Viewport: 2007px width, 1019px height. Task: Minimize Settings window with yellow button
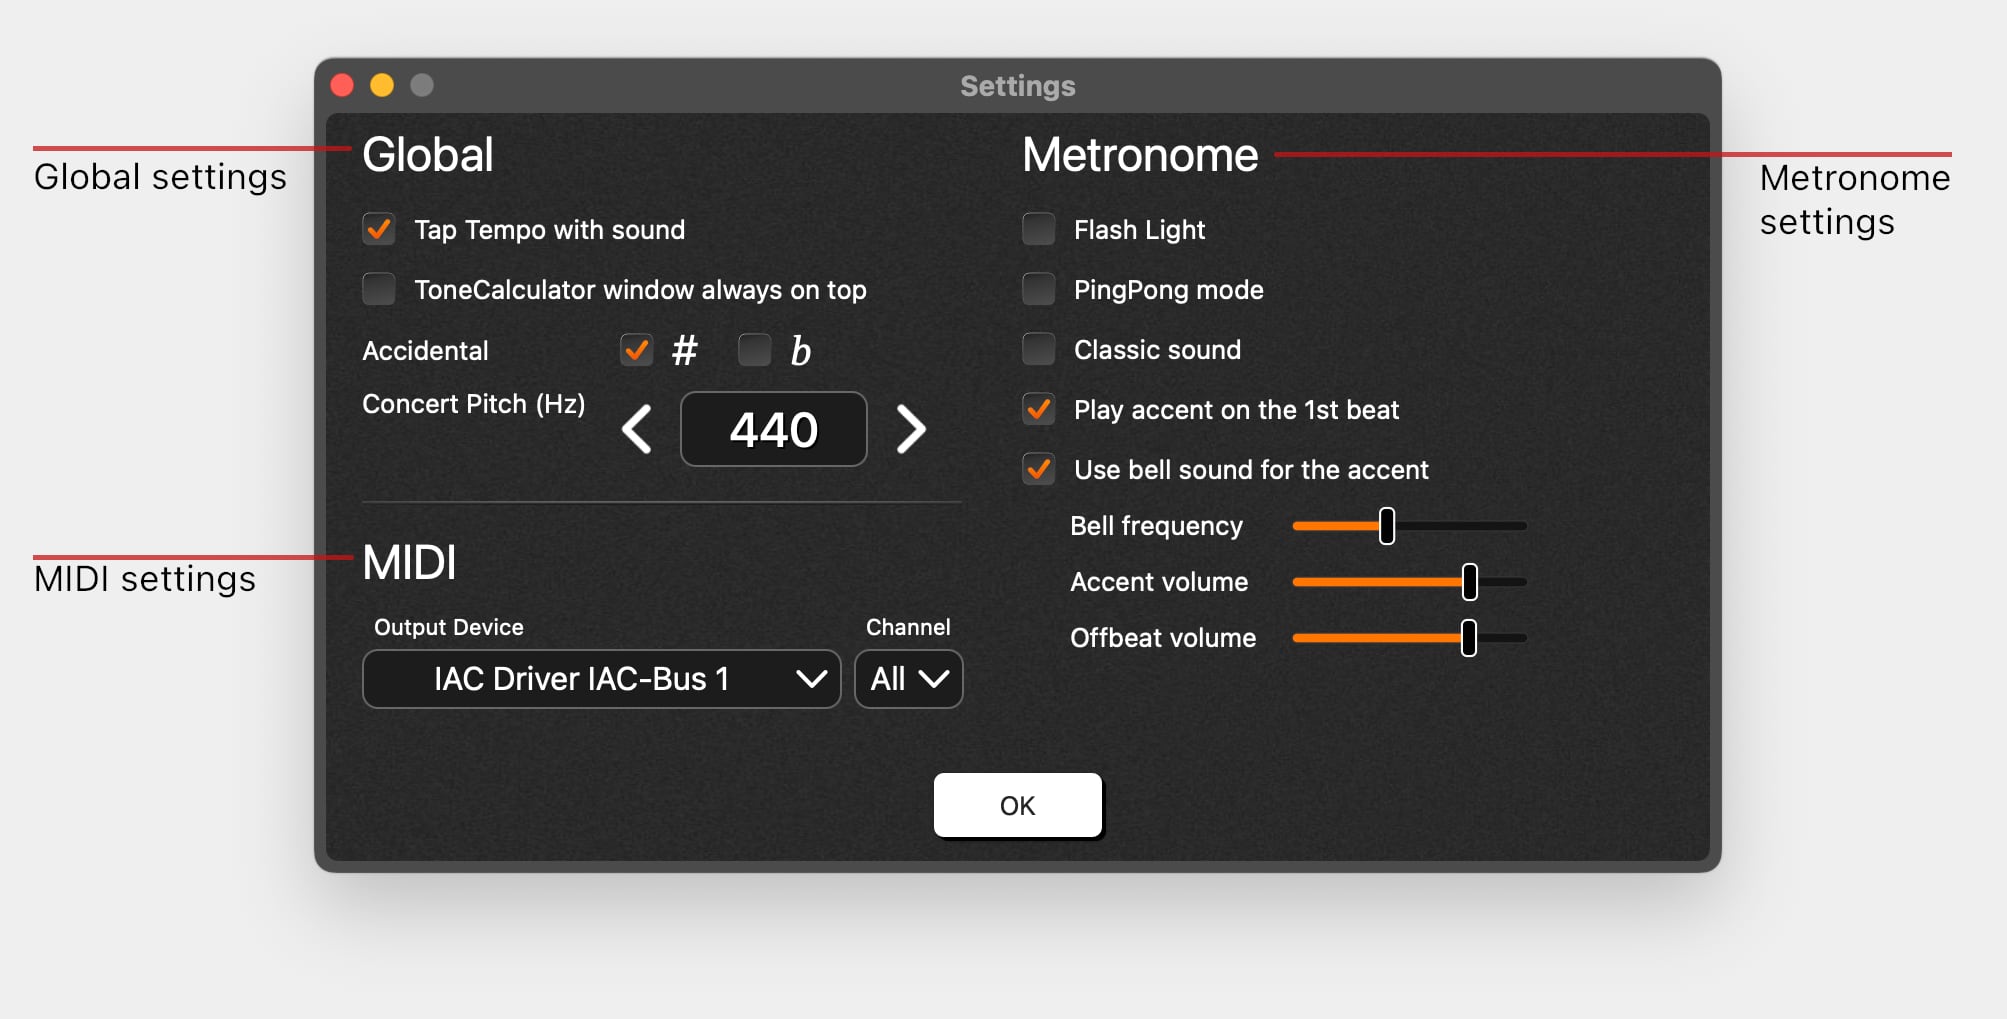pyautogui.click(x=382, y=85)
